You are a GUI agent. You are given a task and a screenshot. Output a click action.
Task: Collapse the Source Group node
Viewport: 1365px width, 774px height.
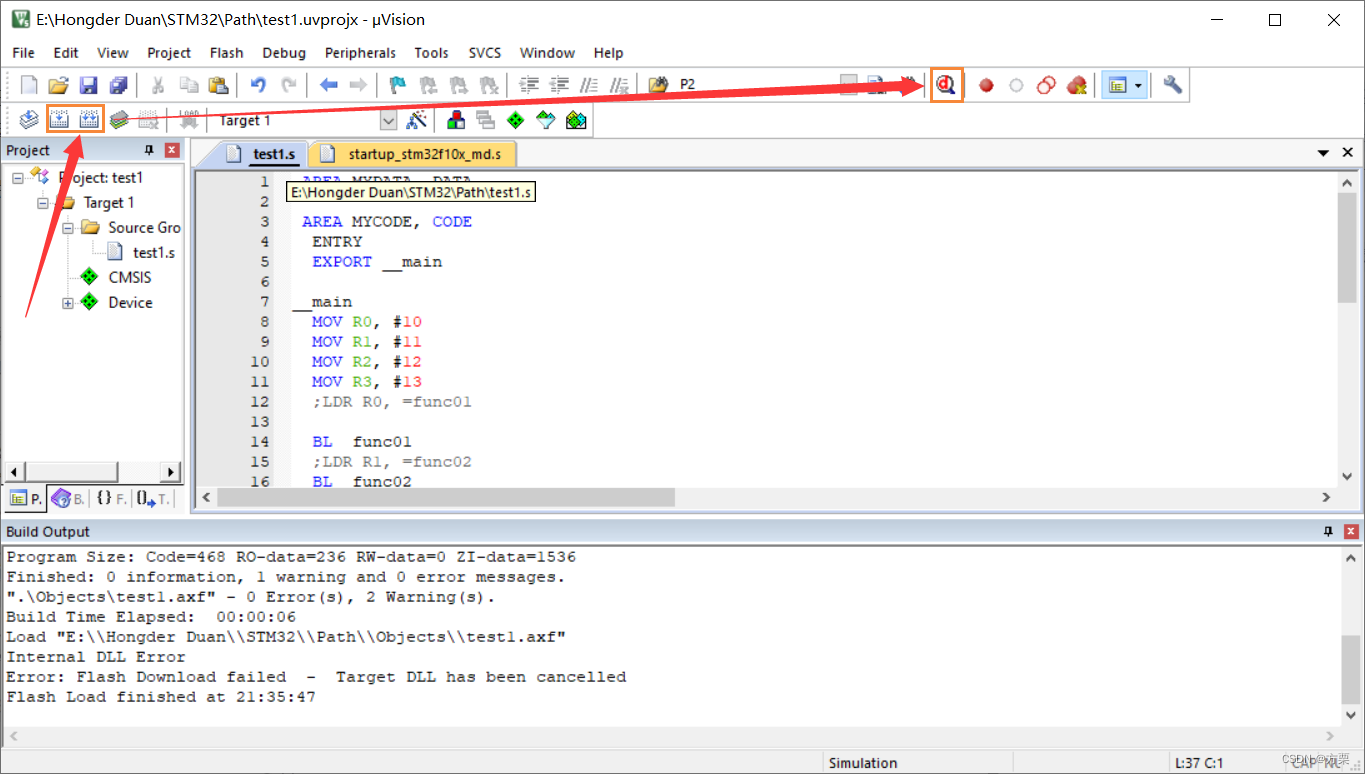pyautogui.click(x=68, y=227)
